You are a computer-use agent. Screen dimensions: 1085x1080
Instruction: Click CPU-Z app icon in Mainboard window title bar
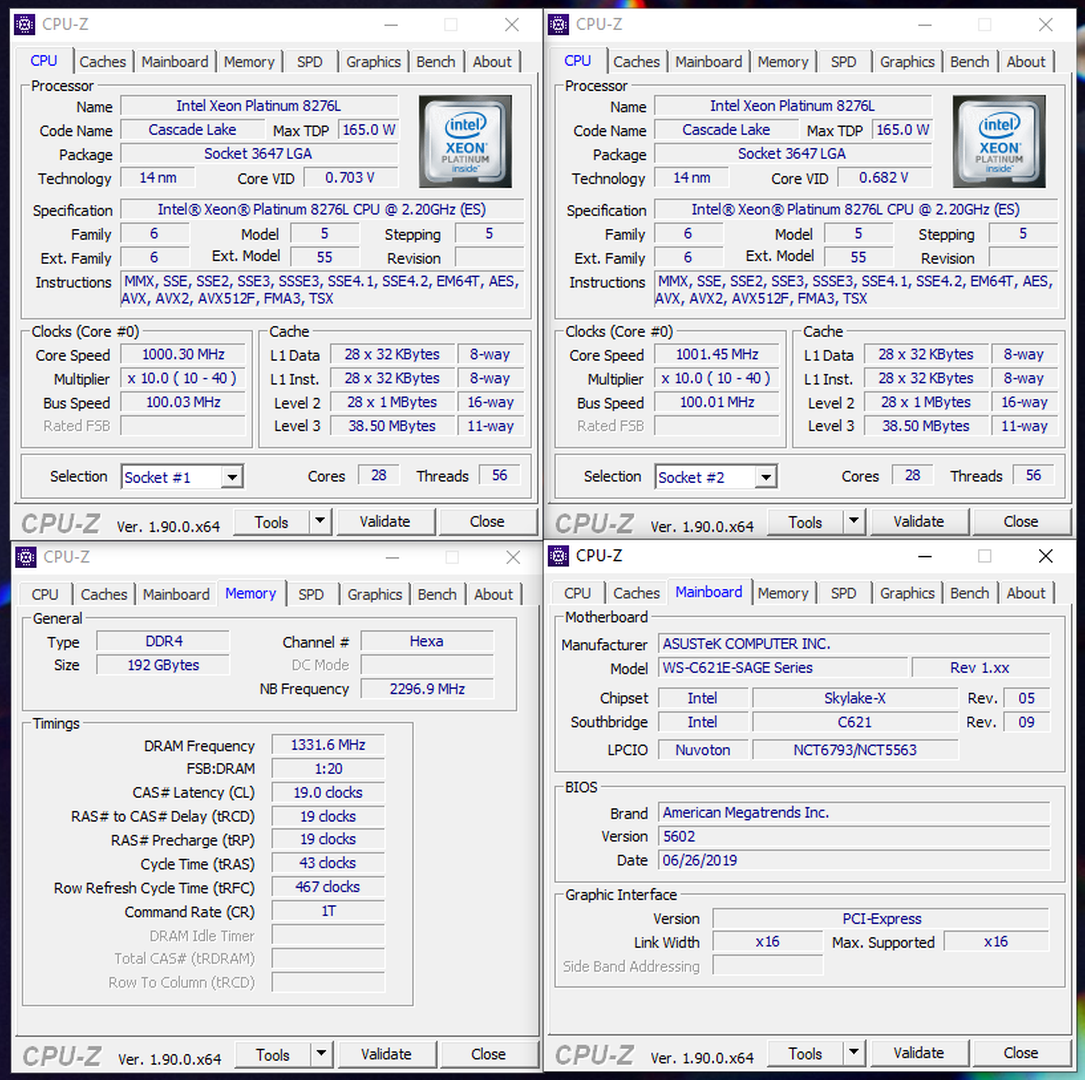558,556
